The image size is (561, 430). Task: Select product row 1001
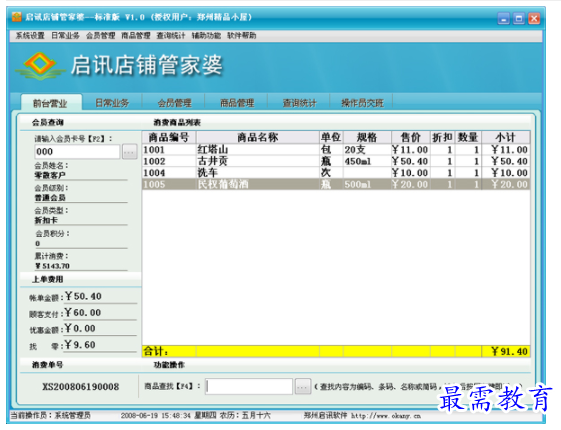(336, 150)
